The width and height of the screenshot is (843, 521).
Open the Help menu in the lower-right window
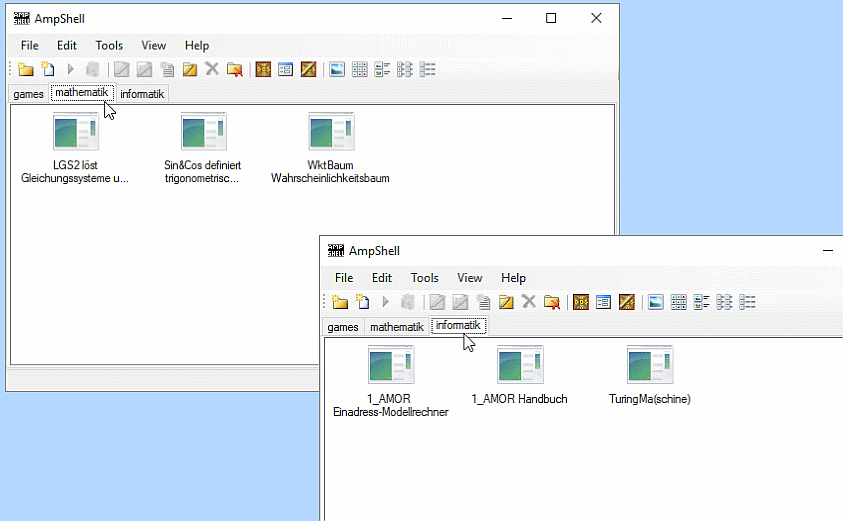[x=513, y=278]
